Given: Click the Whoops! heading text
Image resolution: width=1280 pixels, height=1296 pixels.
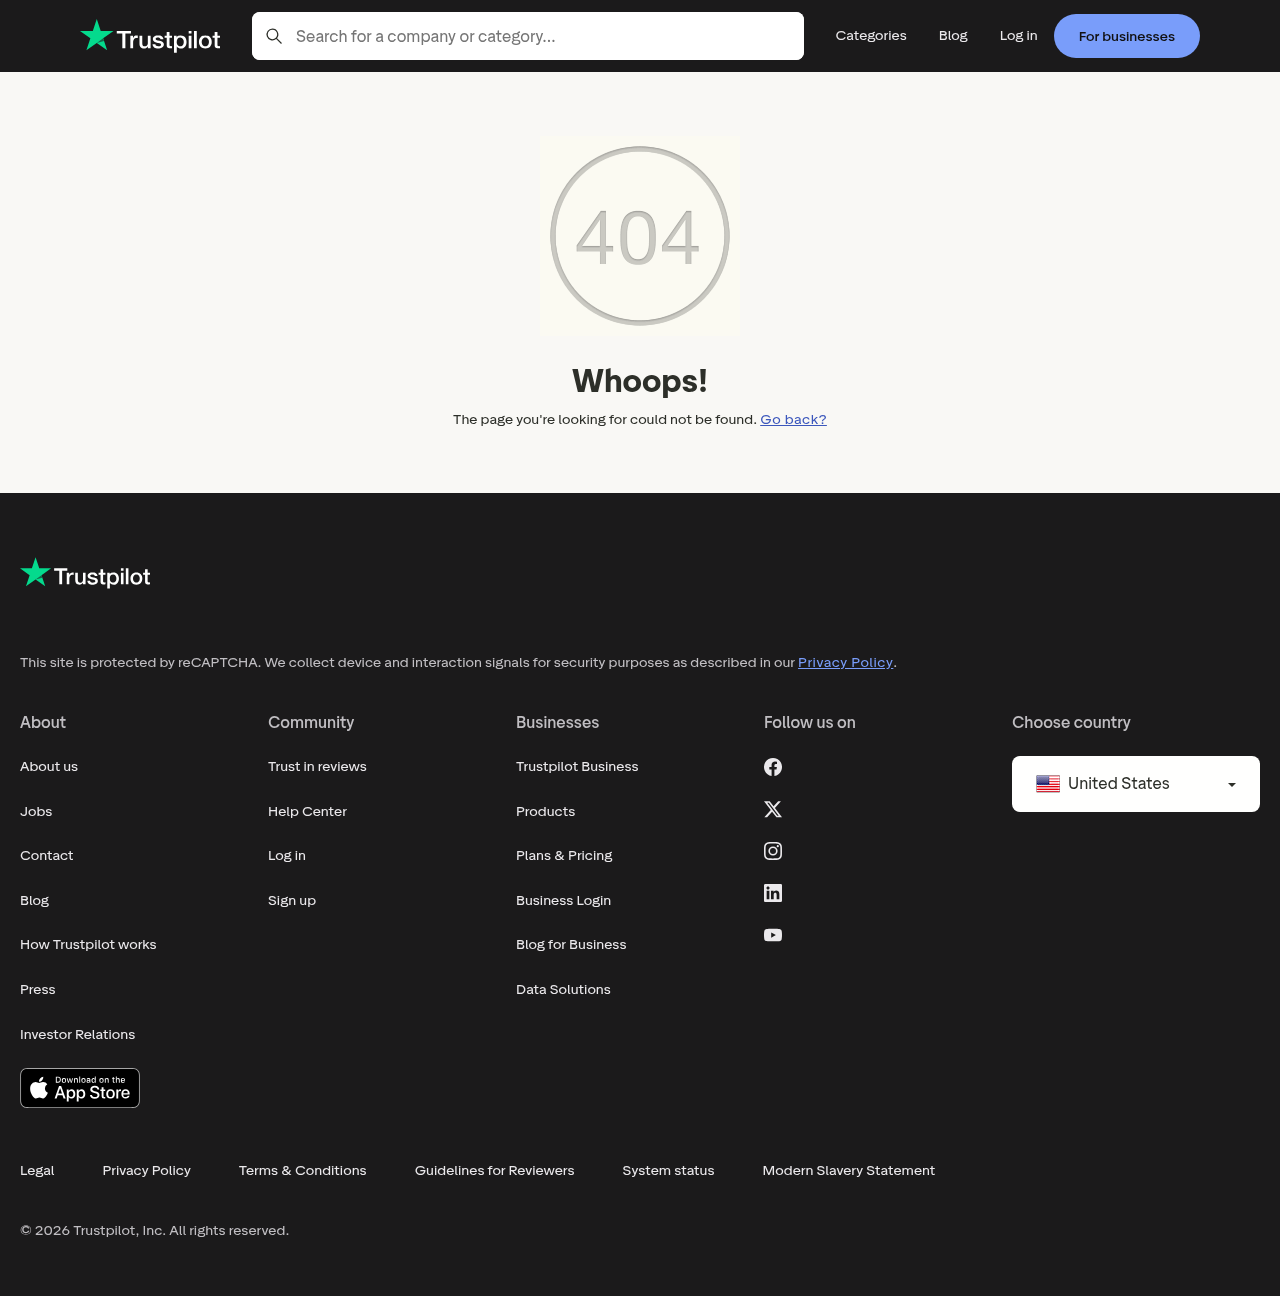Looking at the screenshot, I should 640,381.
